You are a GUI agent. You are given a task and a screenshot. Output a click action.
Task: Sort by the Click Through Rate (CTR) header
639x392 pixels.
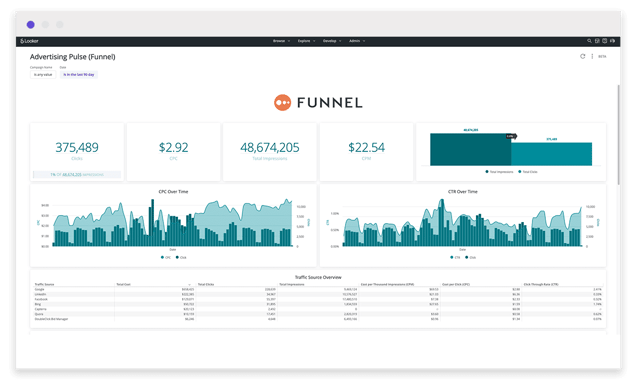(x=541, y=284)
